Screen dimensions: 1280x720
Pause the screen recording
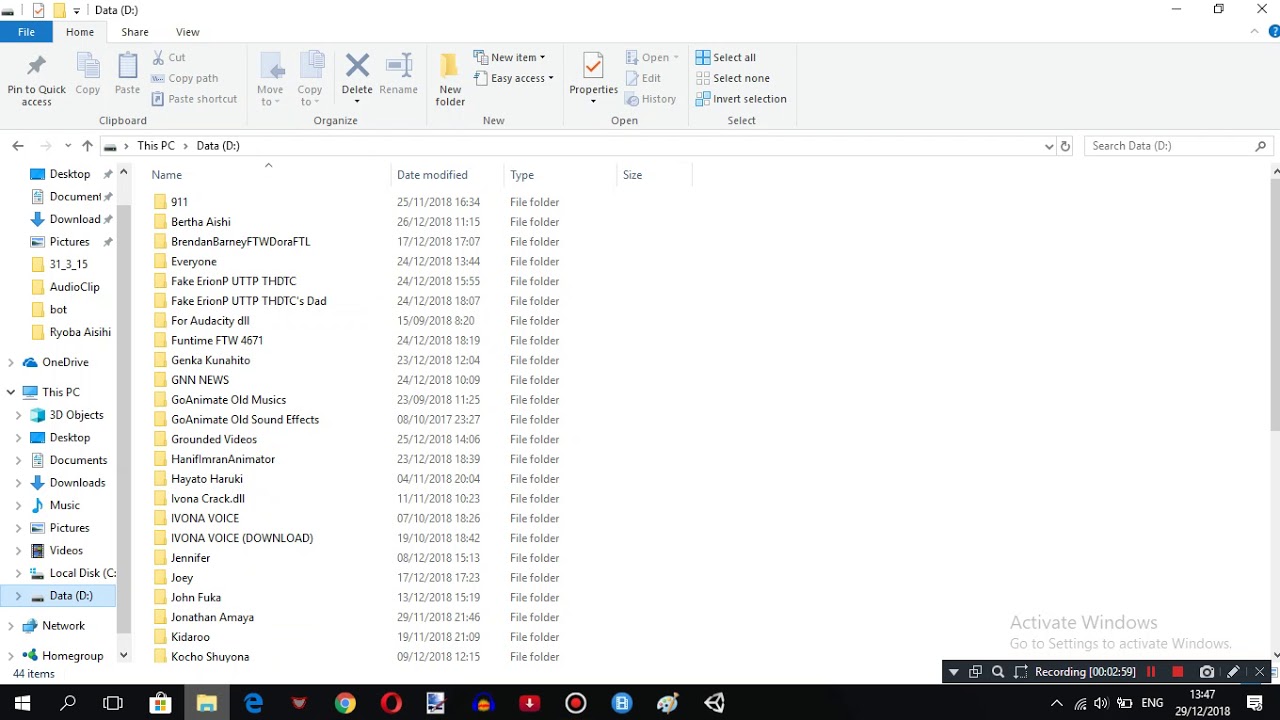[x=1151, y=672]
